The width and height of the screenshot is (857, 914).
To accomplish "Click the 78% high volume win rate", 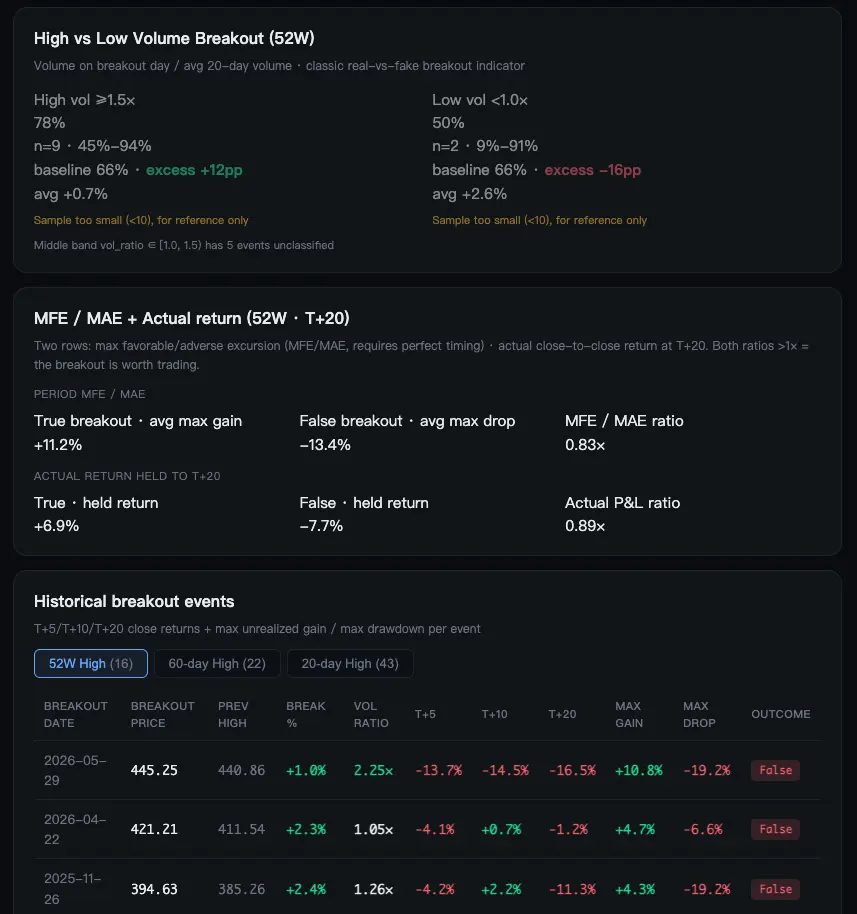I will pyautogui.click(x=50, y=123).
